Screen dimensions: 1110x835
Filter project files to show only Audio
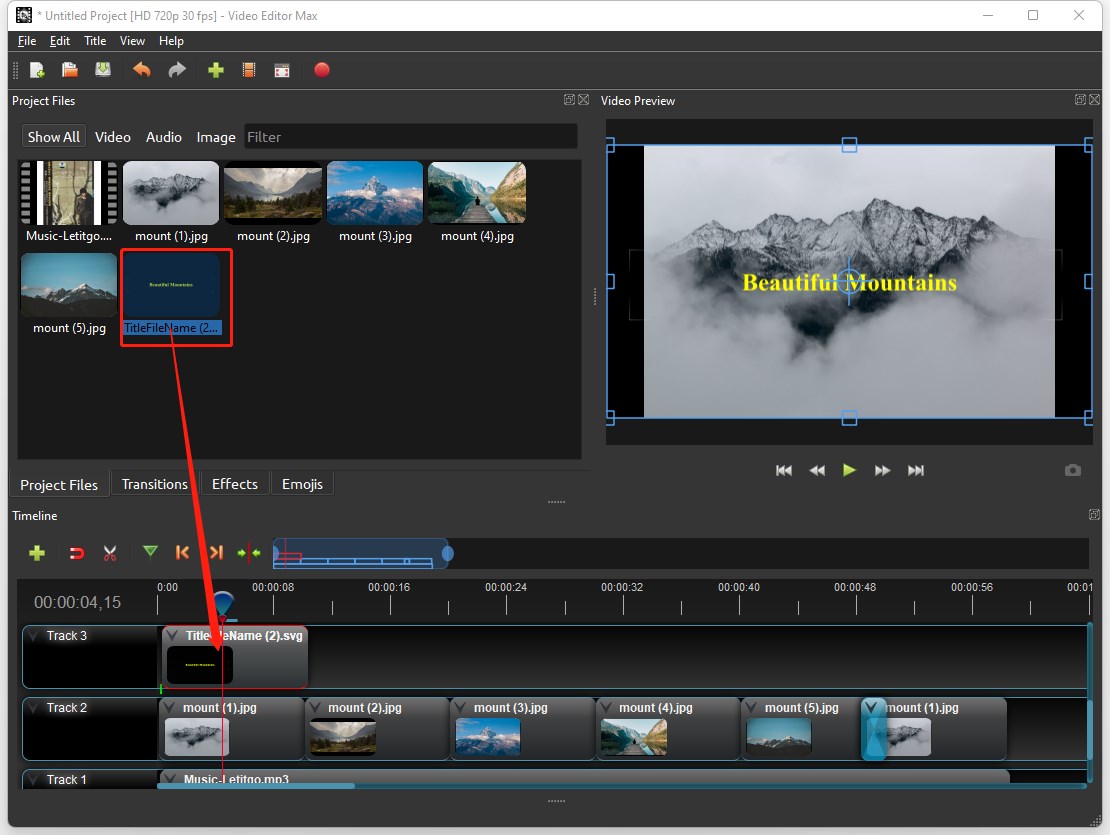tap(163, 137)
